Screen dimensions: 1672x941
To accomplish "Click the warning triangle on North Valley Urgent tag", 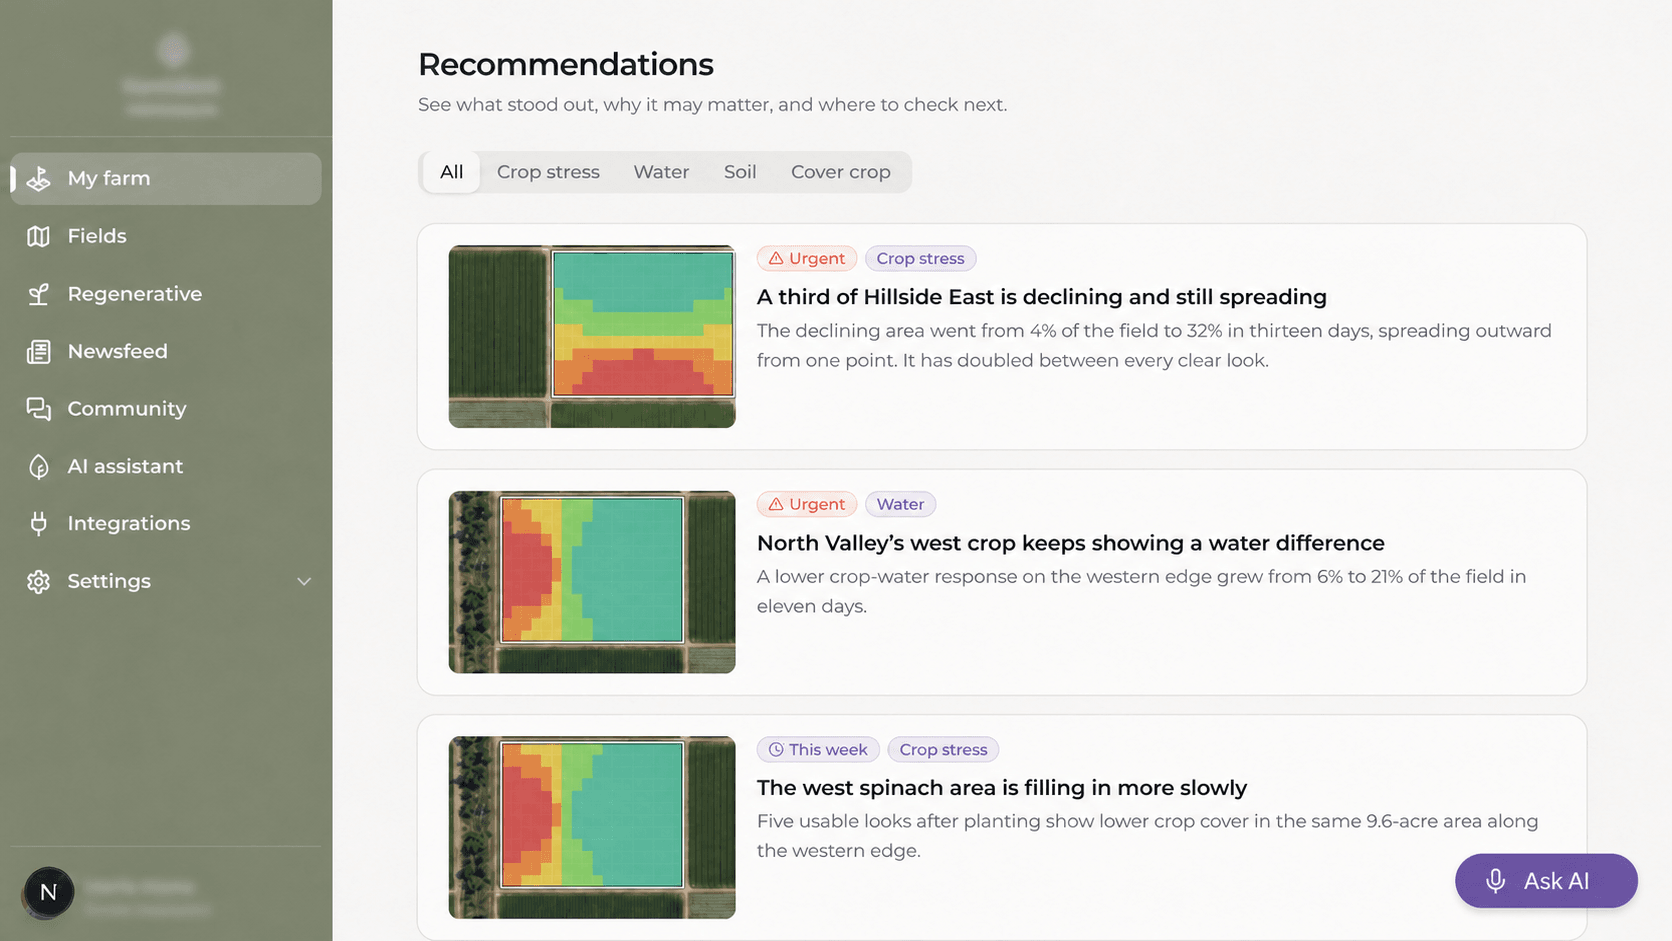I will coord(776,504).
